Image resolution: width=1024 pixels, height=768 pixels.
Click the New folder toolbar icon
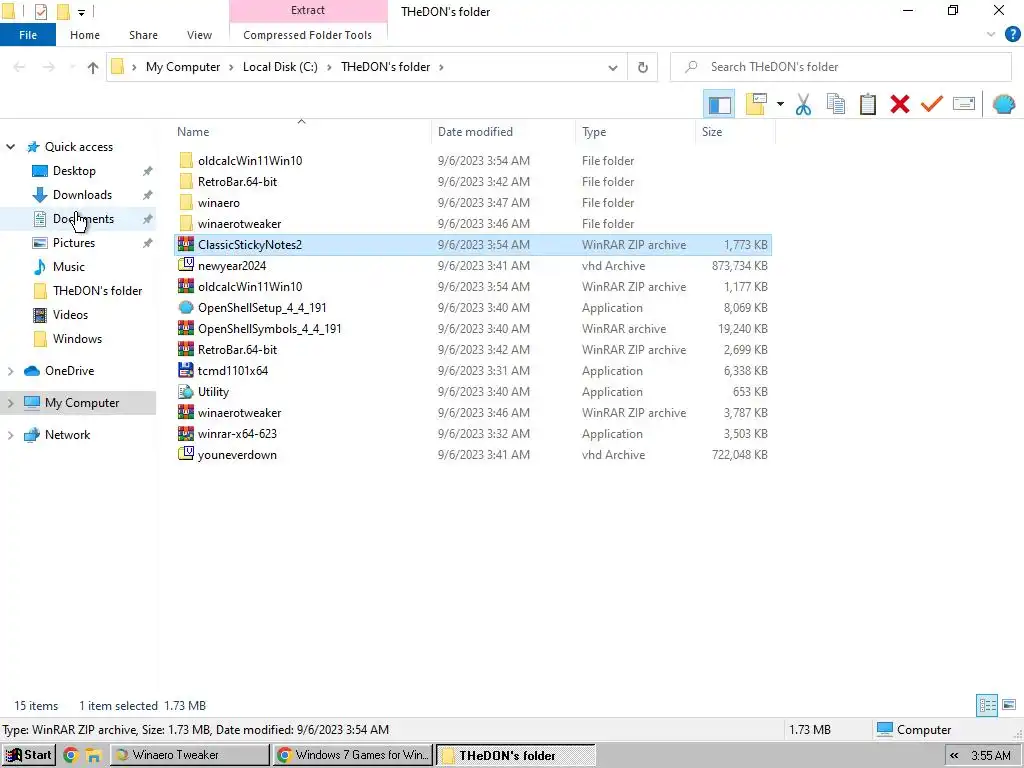click(x=756, y=104)
